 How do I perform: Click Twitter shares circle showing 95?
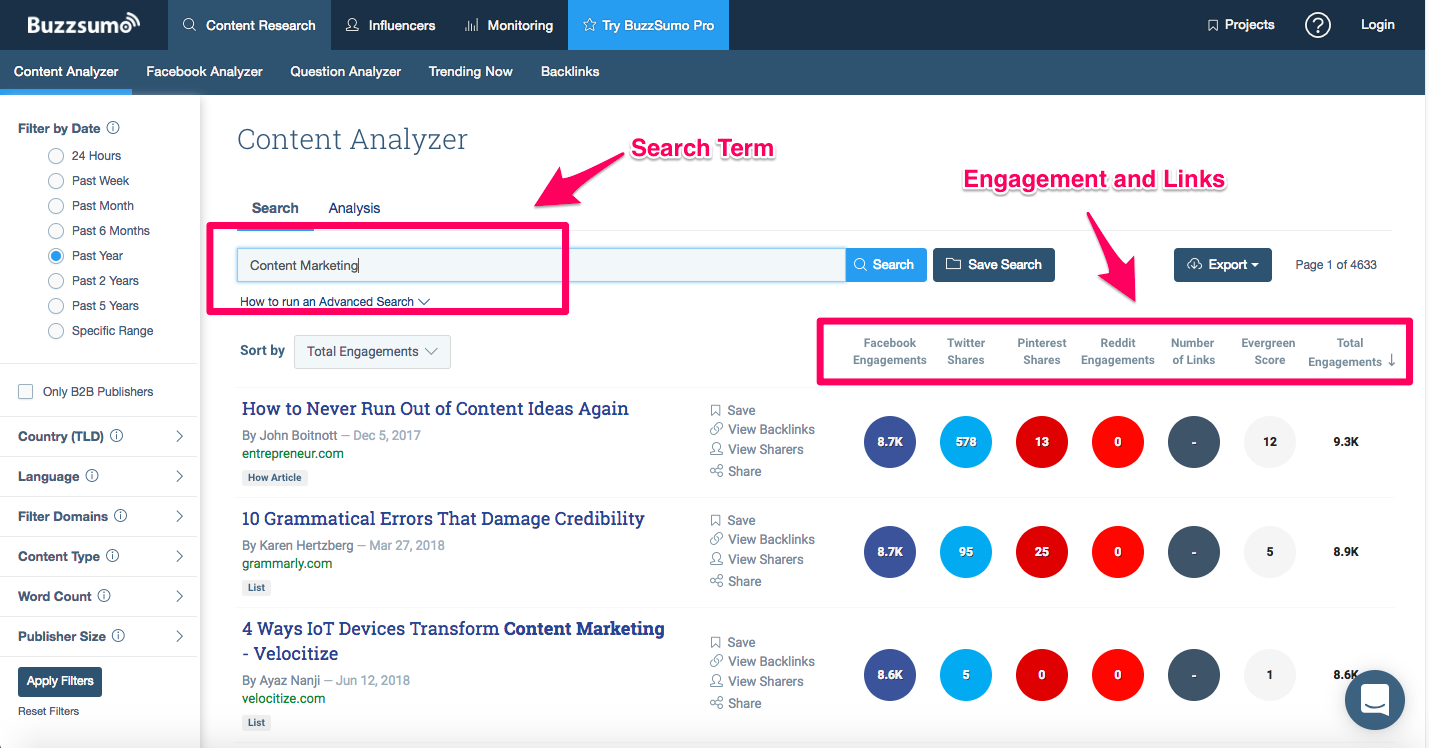(966, 551)
